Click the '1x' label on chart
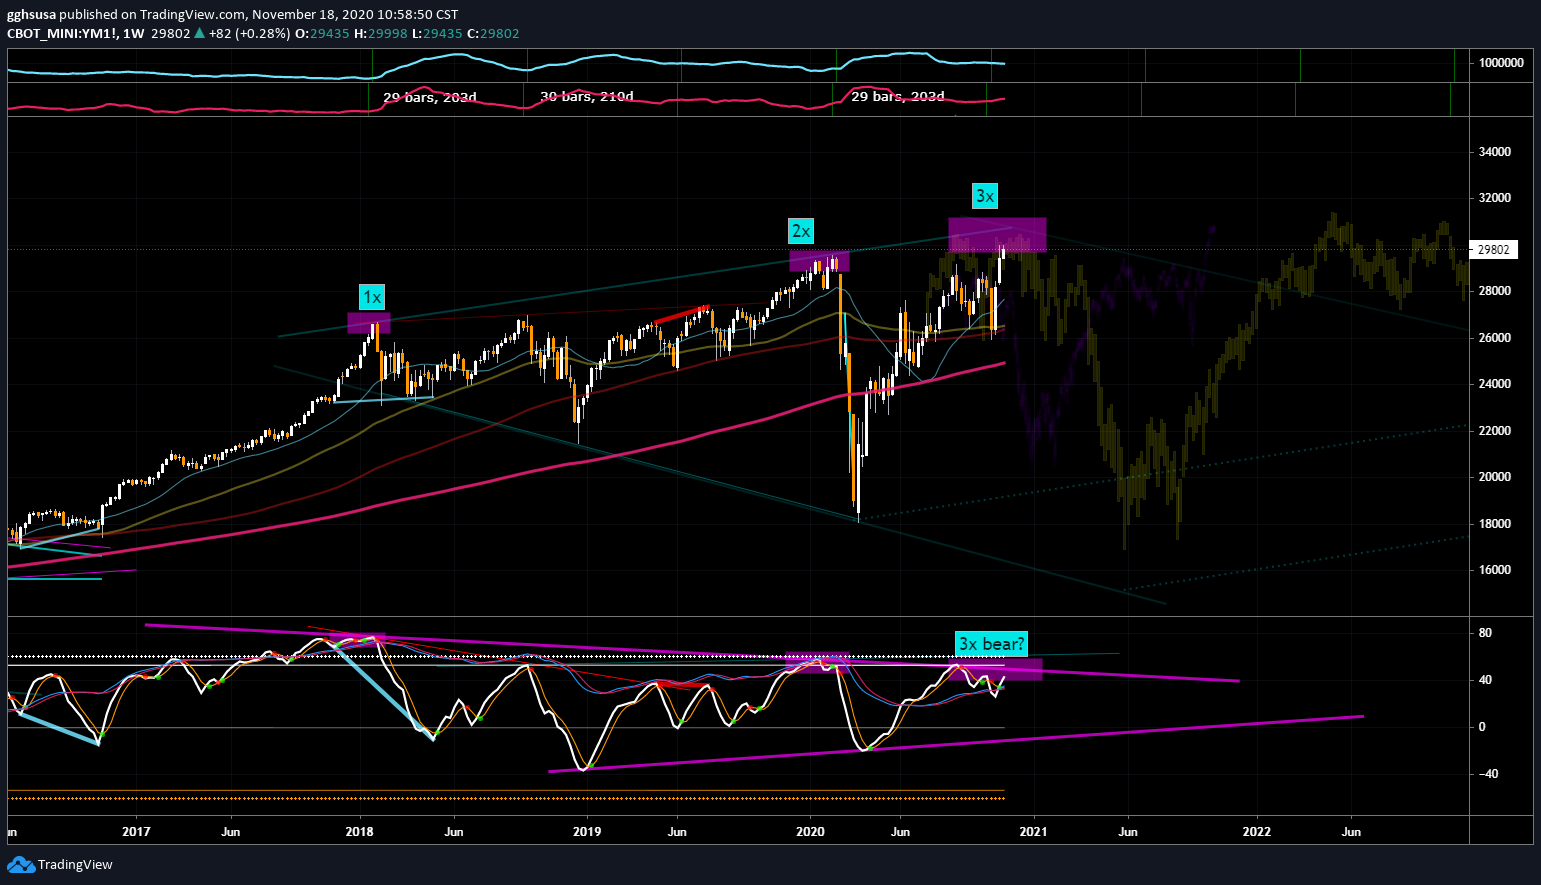 pyautogui.click(x=372, y=297)
